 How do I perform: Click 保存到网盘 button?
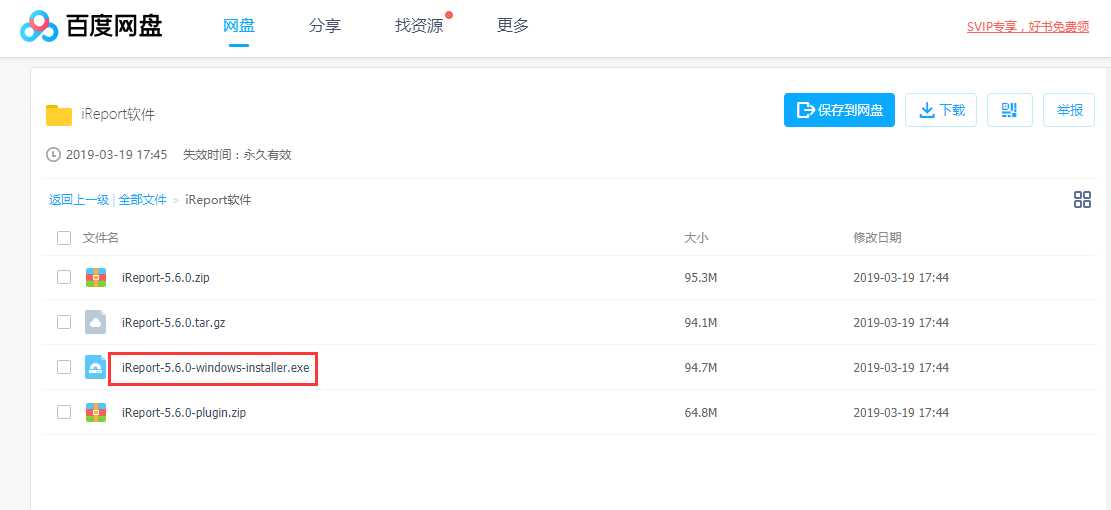point(839,110)
